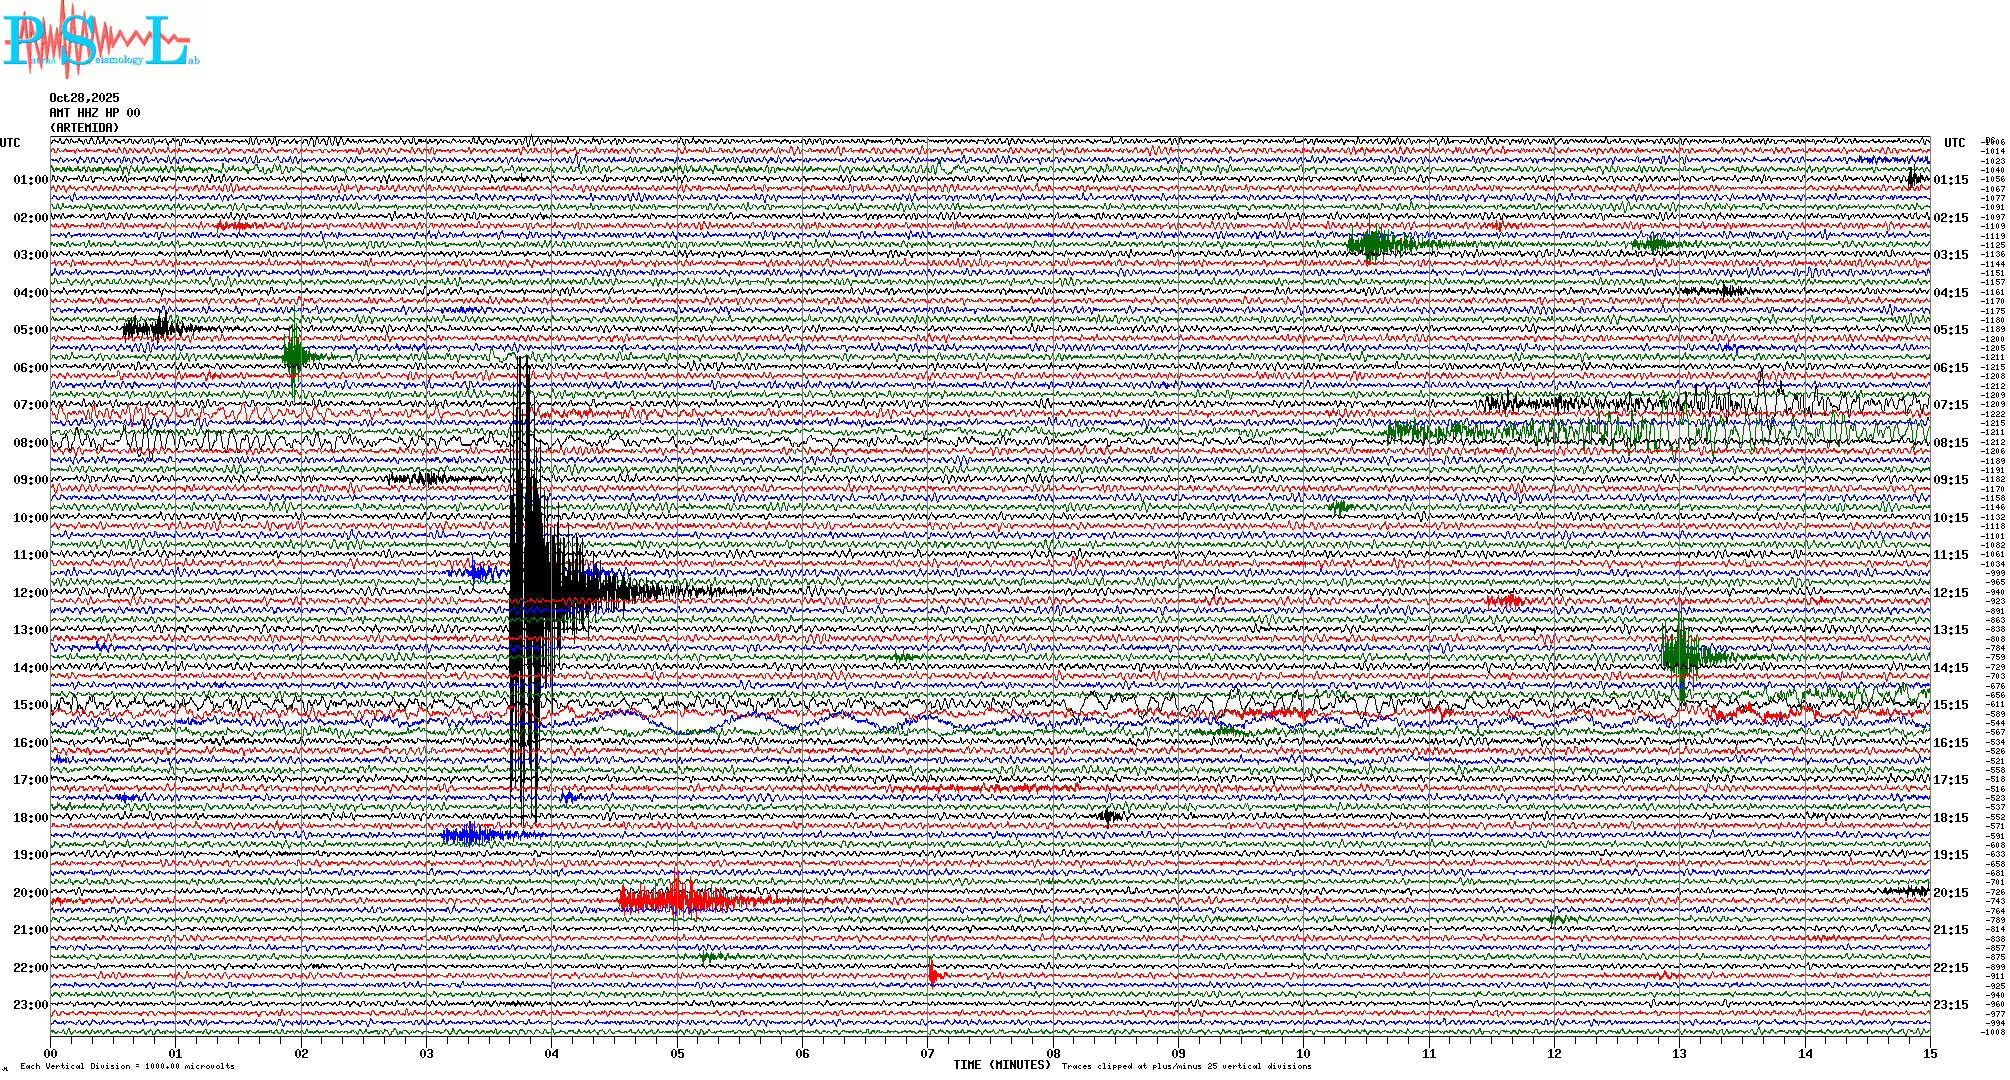Click the (ARTEMIDA) station name text
Viewport: 2010px width, 1080px height.
(x=84, y=128)
